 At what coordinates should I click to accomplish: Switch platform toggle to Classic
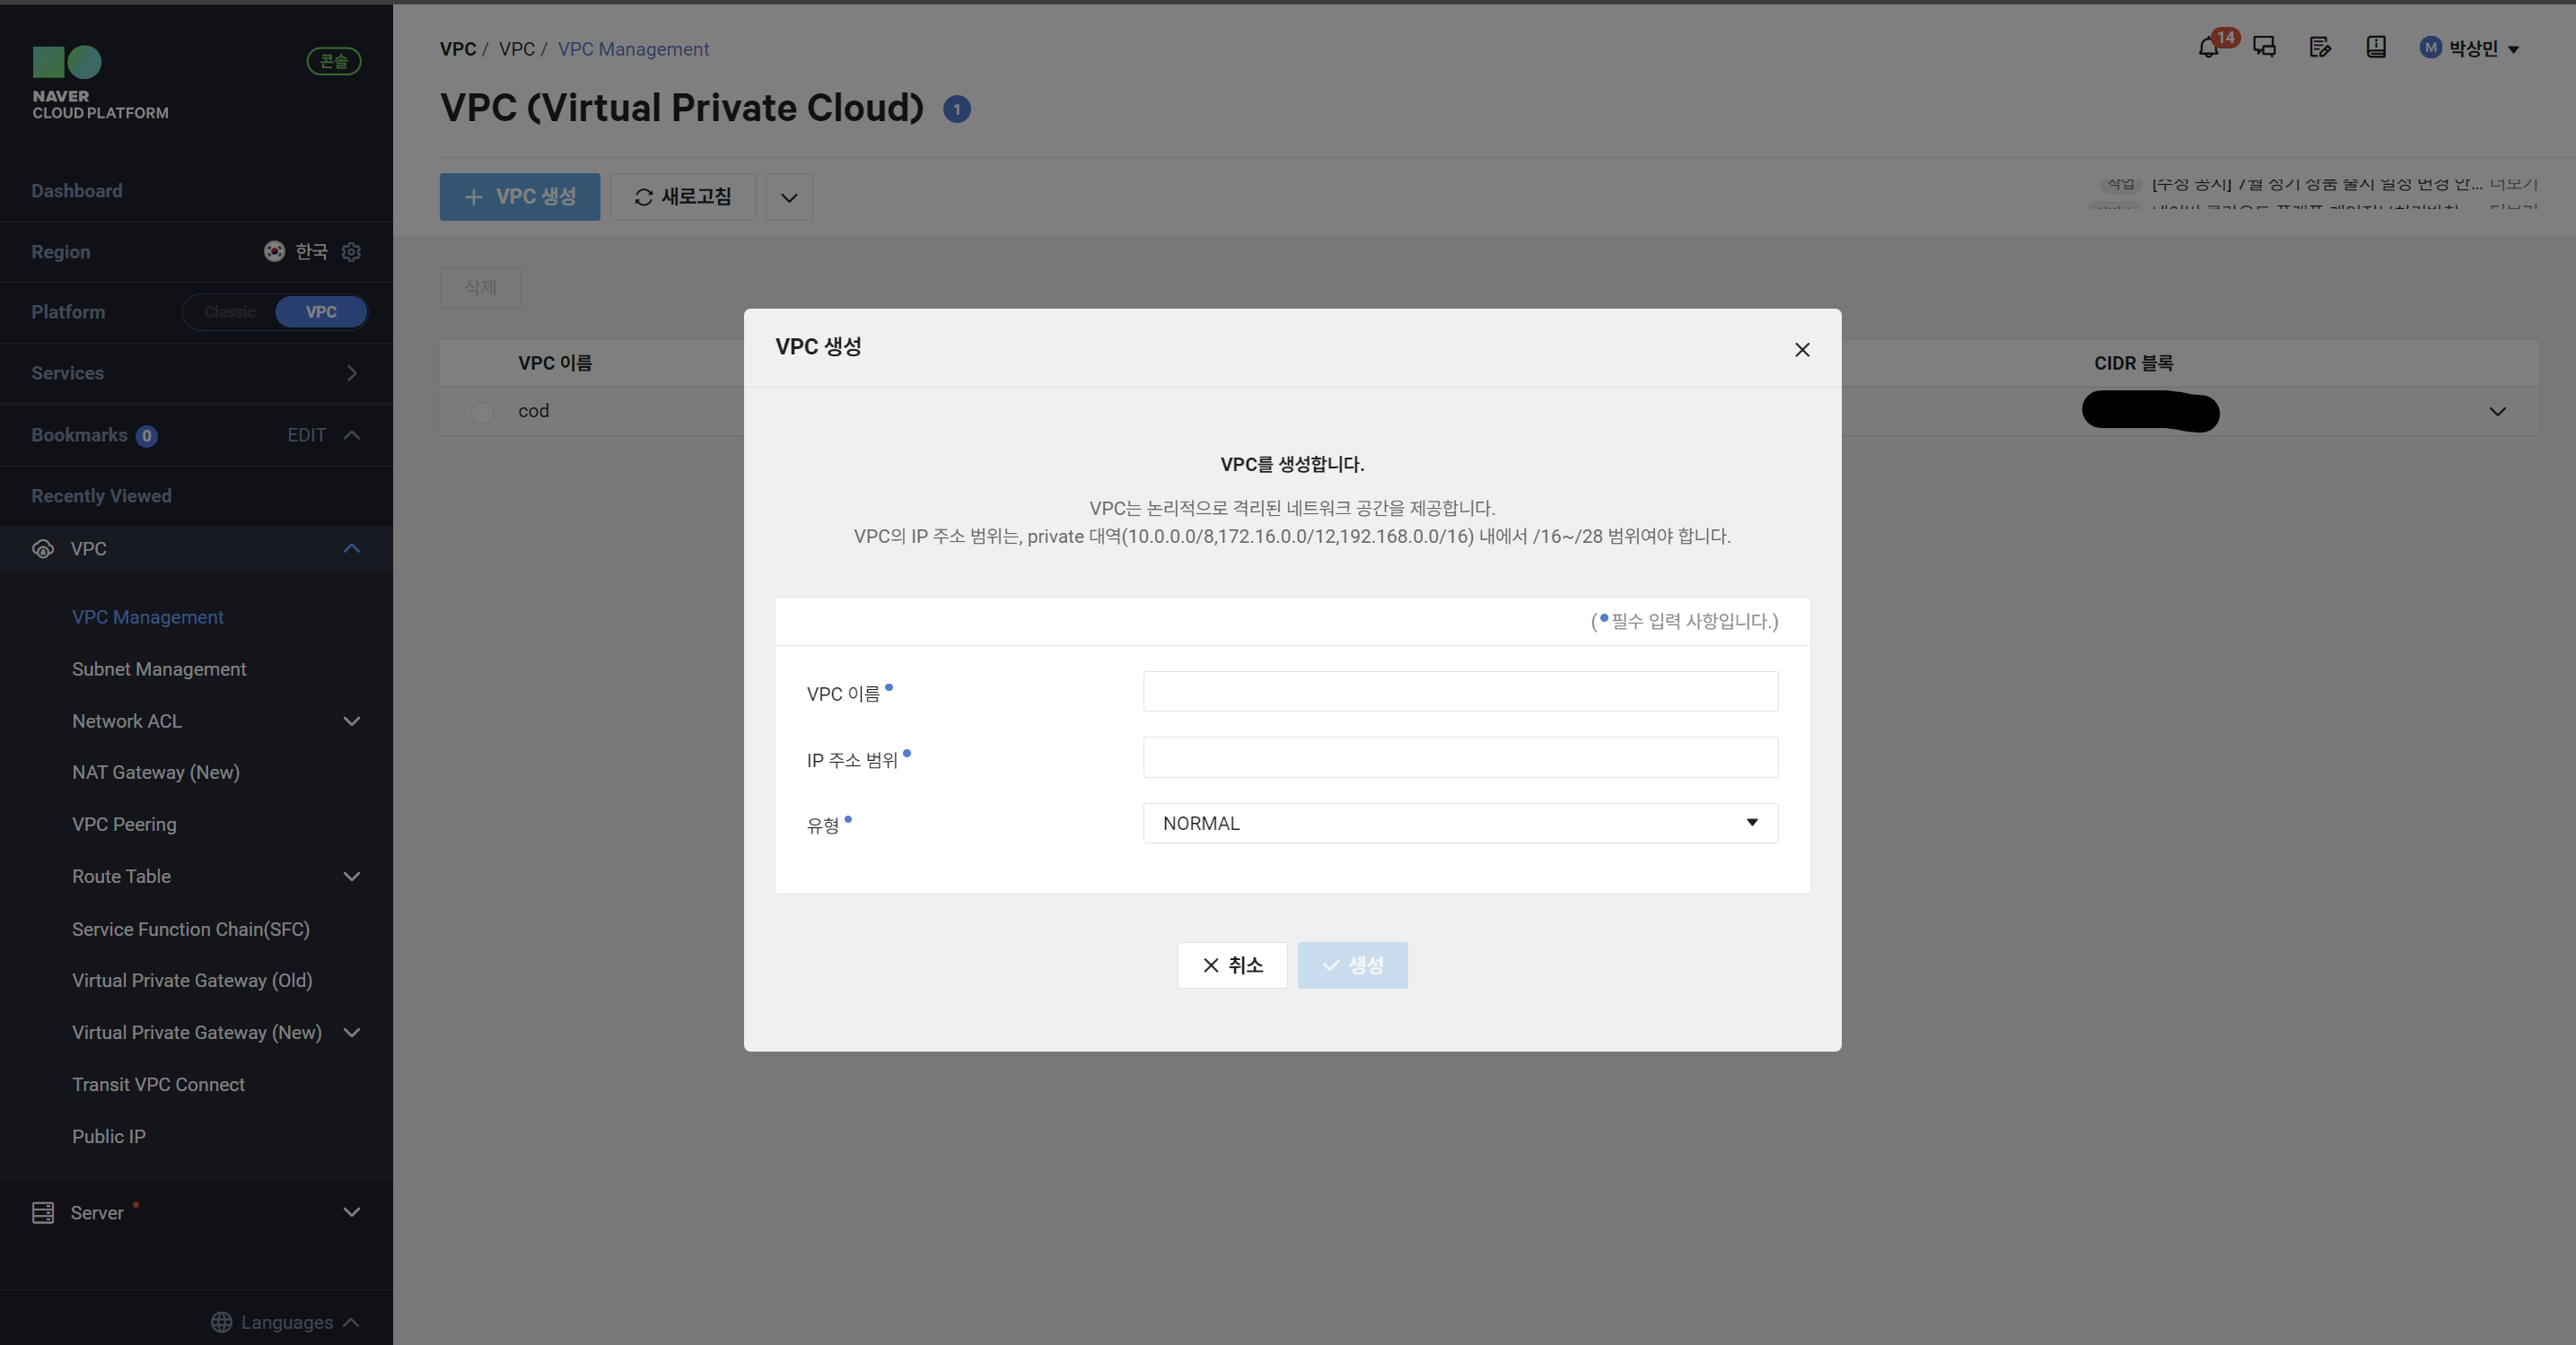(x=230, y=312)
